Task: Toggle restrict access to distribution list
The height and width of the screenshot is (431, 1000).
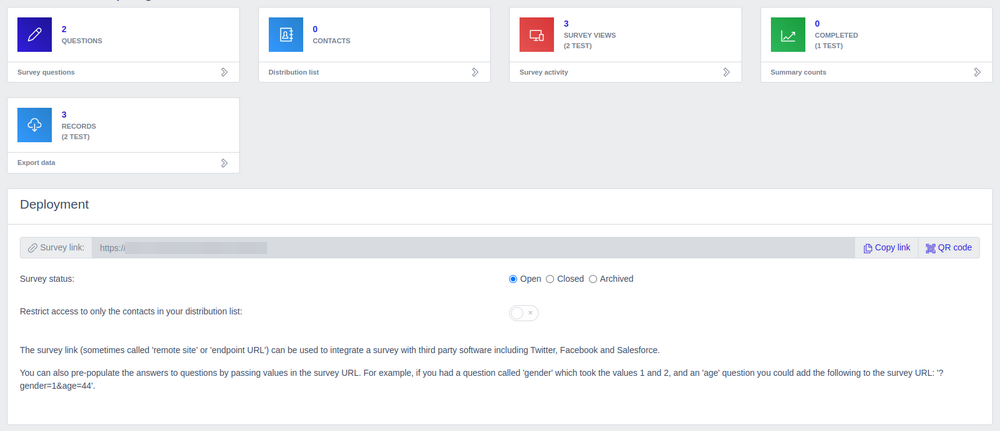Action: click(524, 313)
